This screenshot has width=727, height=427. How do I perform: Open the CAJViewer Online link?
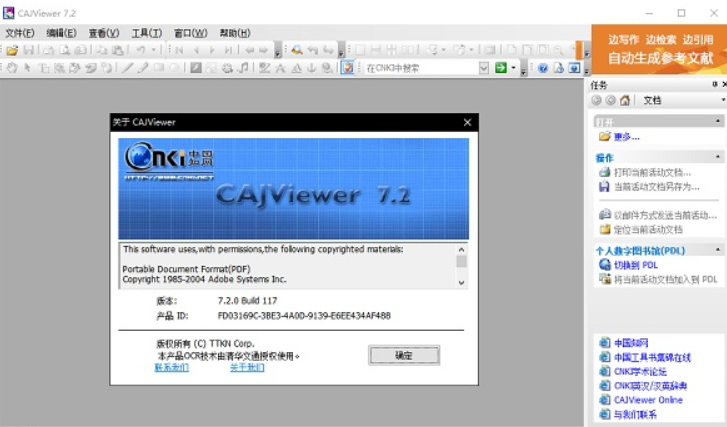(x=648, y=400)
